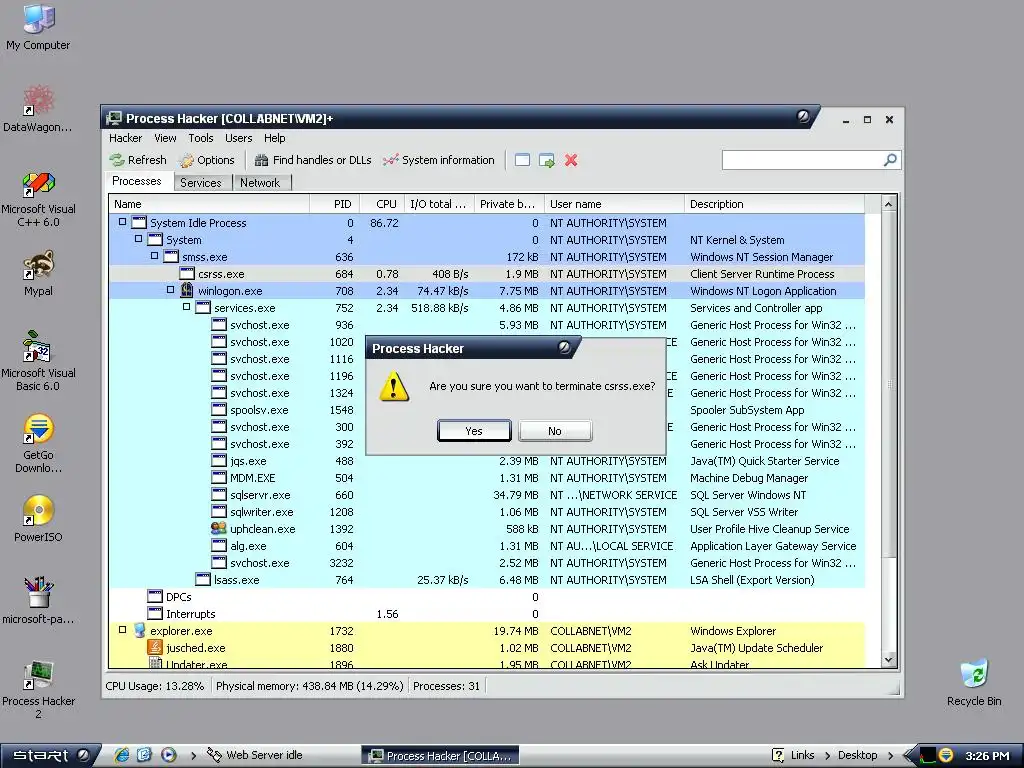Open the Tools menu
Viewport: 1024px width, 768px height.
point(200,138)
